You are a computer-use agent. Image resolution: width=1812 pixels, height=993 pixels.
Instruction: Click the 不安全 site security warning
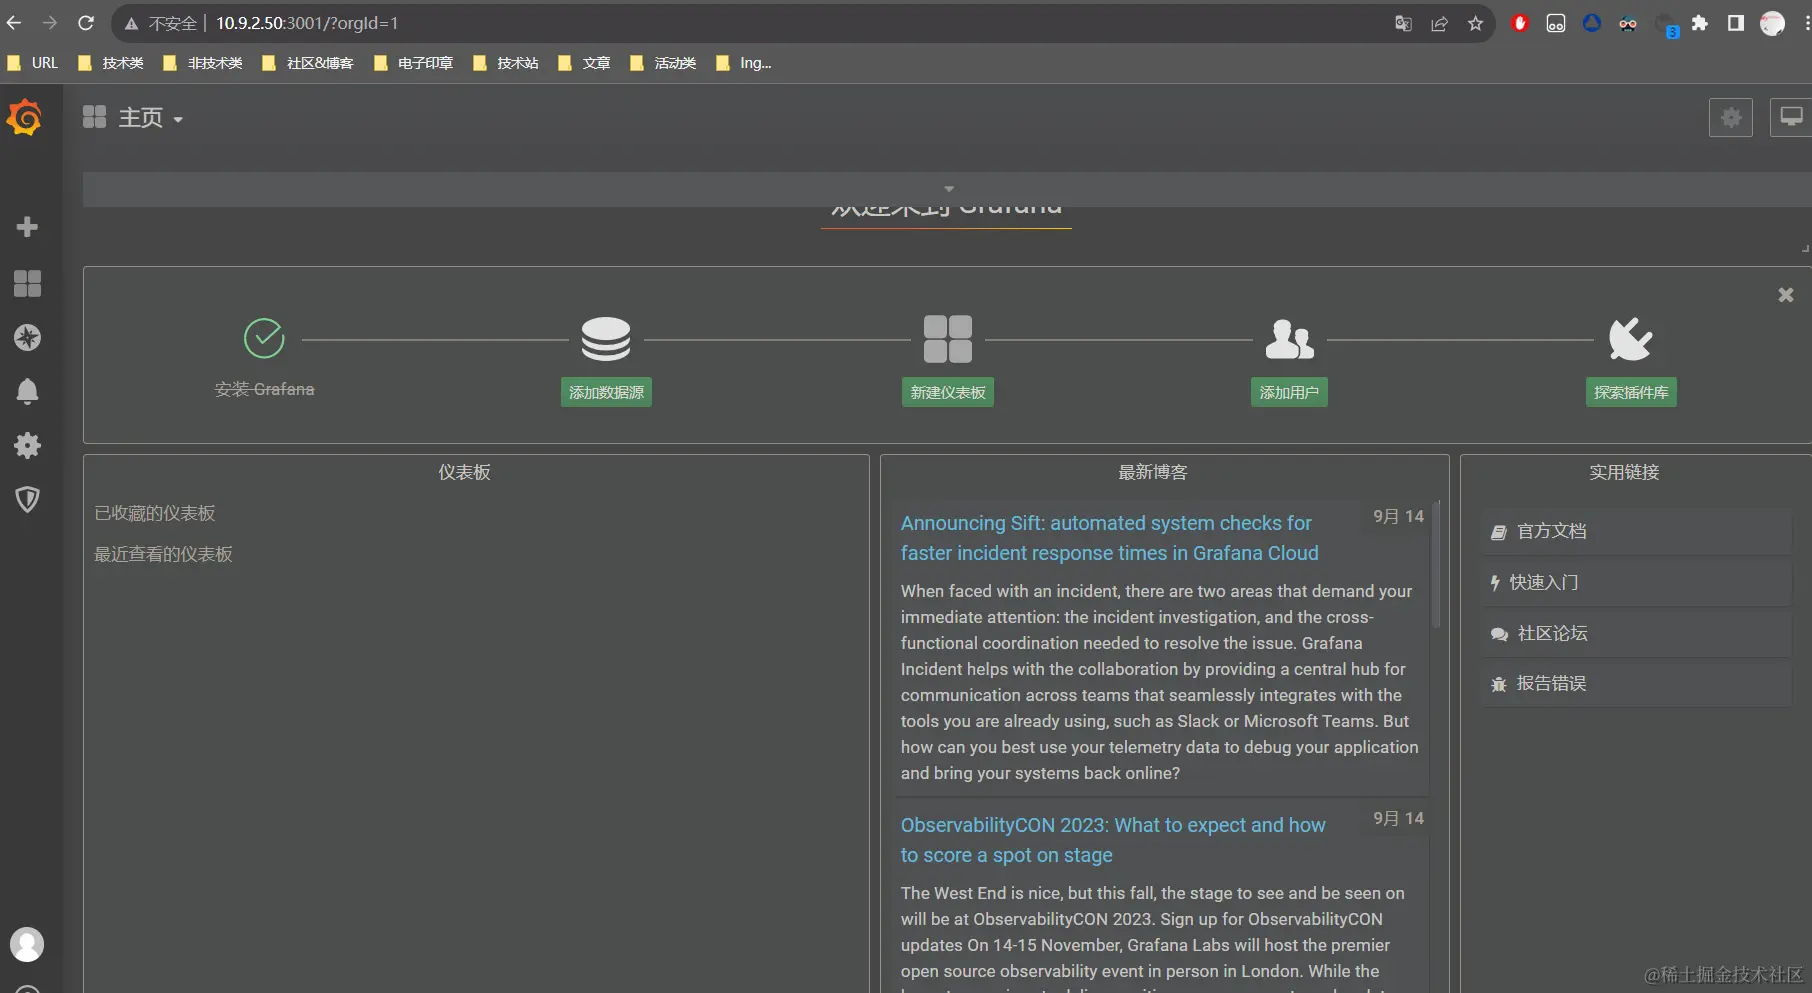coord(161,23)
